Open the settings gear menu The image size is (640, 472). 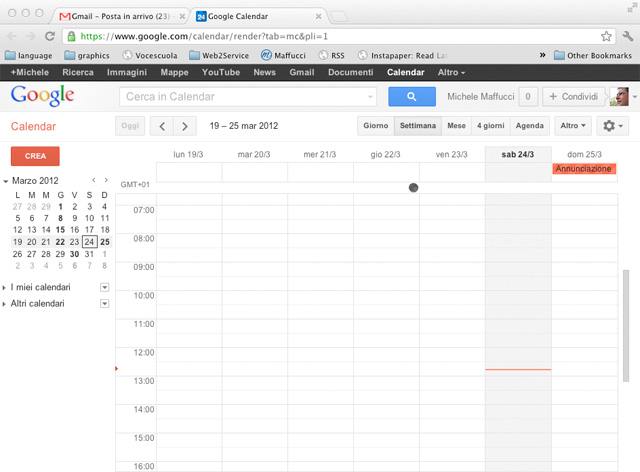pyautogui.click(x=612, y=126)
